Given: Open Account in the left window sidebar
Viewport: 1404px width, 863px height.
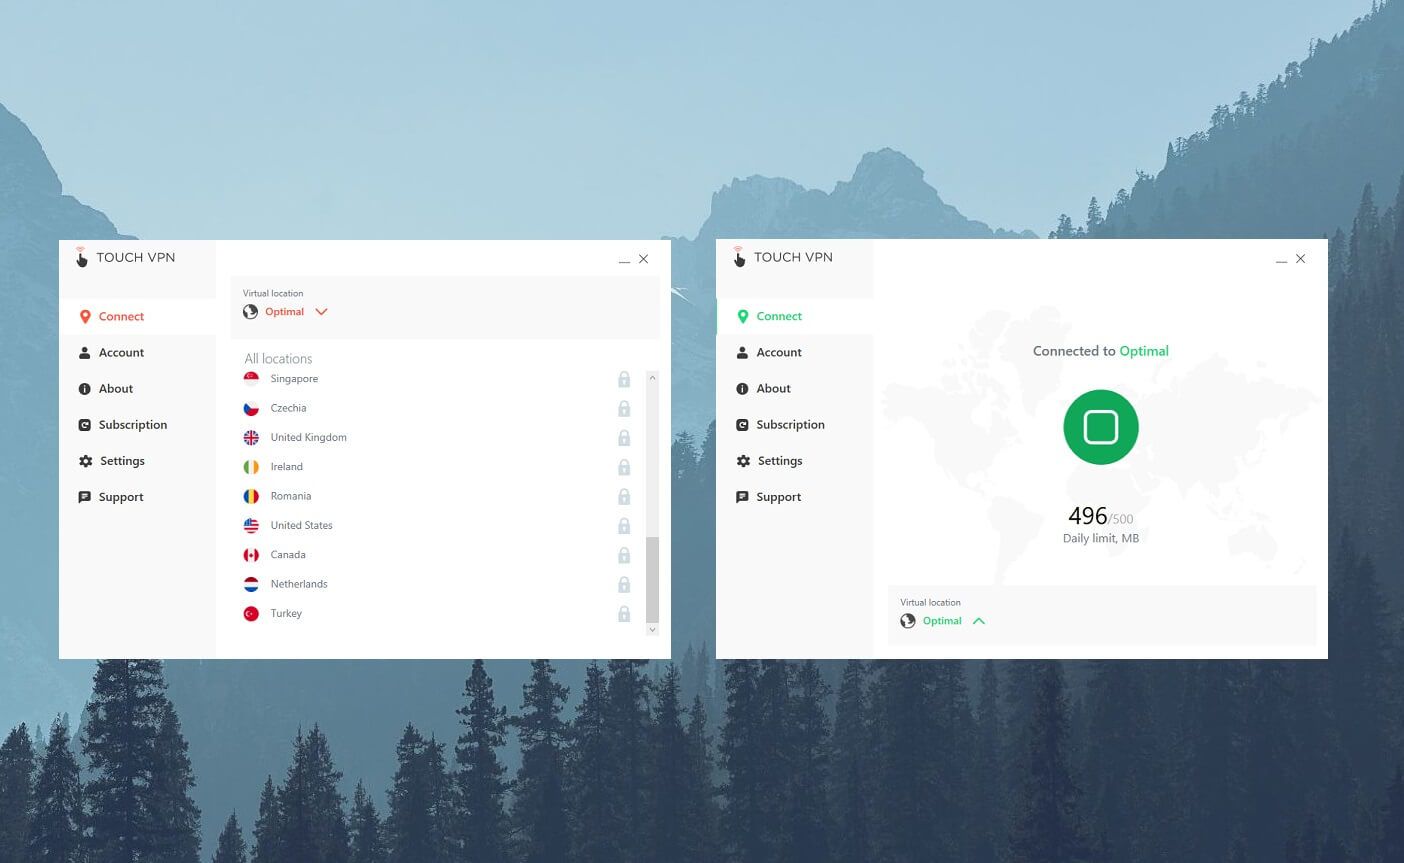Looking at the screenshot, I should pyautogui.click(x=138, y=352).
